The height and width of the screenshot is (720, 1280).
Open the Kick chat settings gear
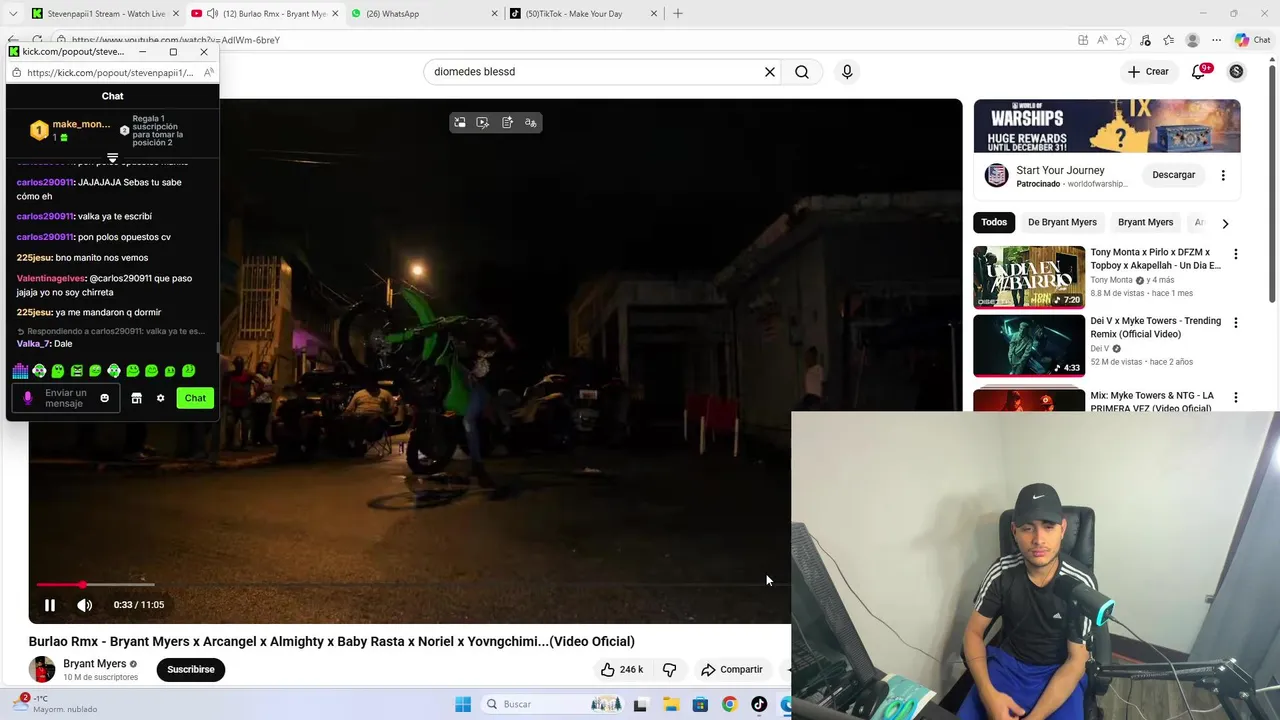(x=160, y=398)
